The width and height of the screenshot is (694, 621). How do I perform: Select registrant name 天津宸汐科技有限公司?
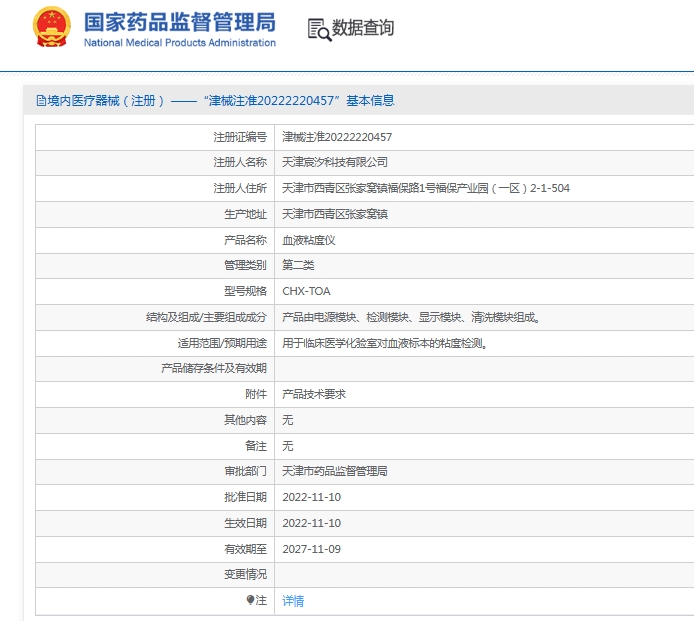[335, 162]
